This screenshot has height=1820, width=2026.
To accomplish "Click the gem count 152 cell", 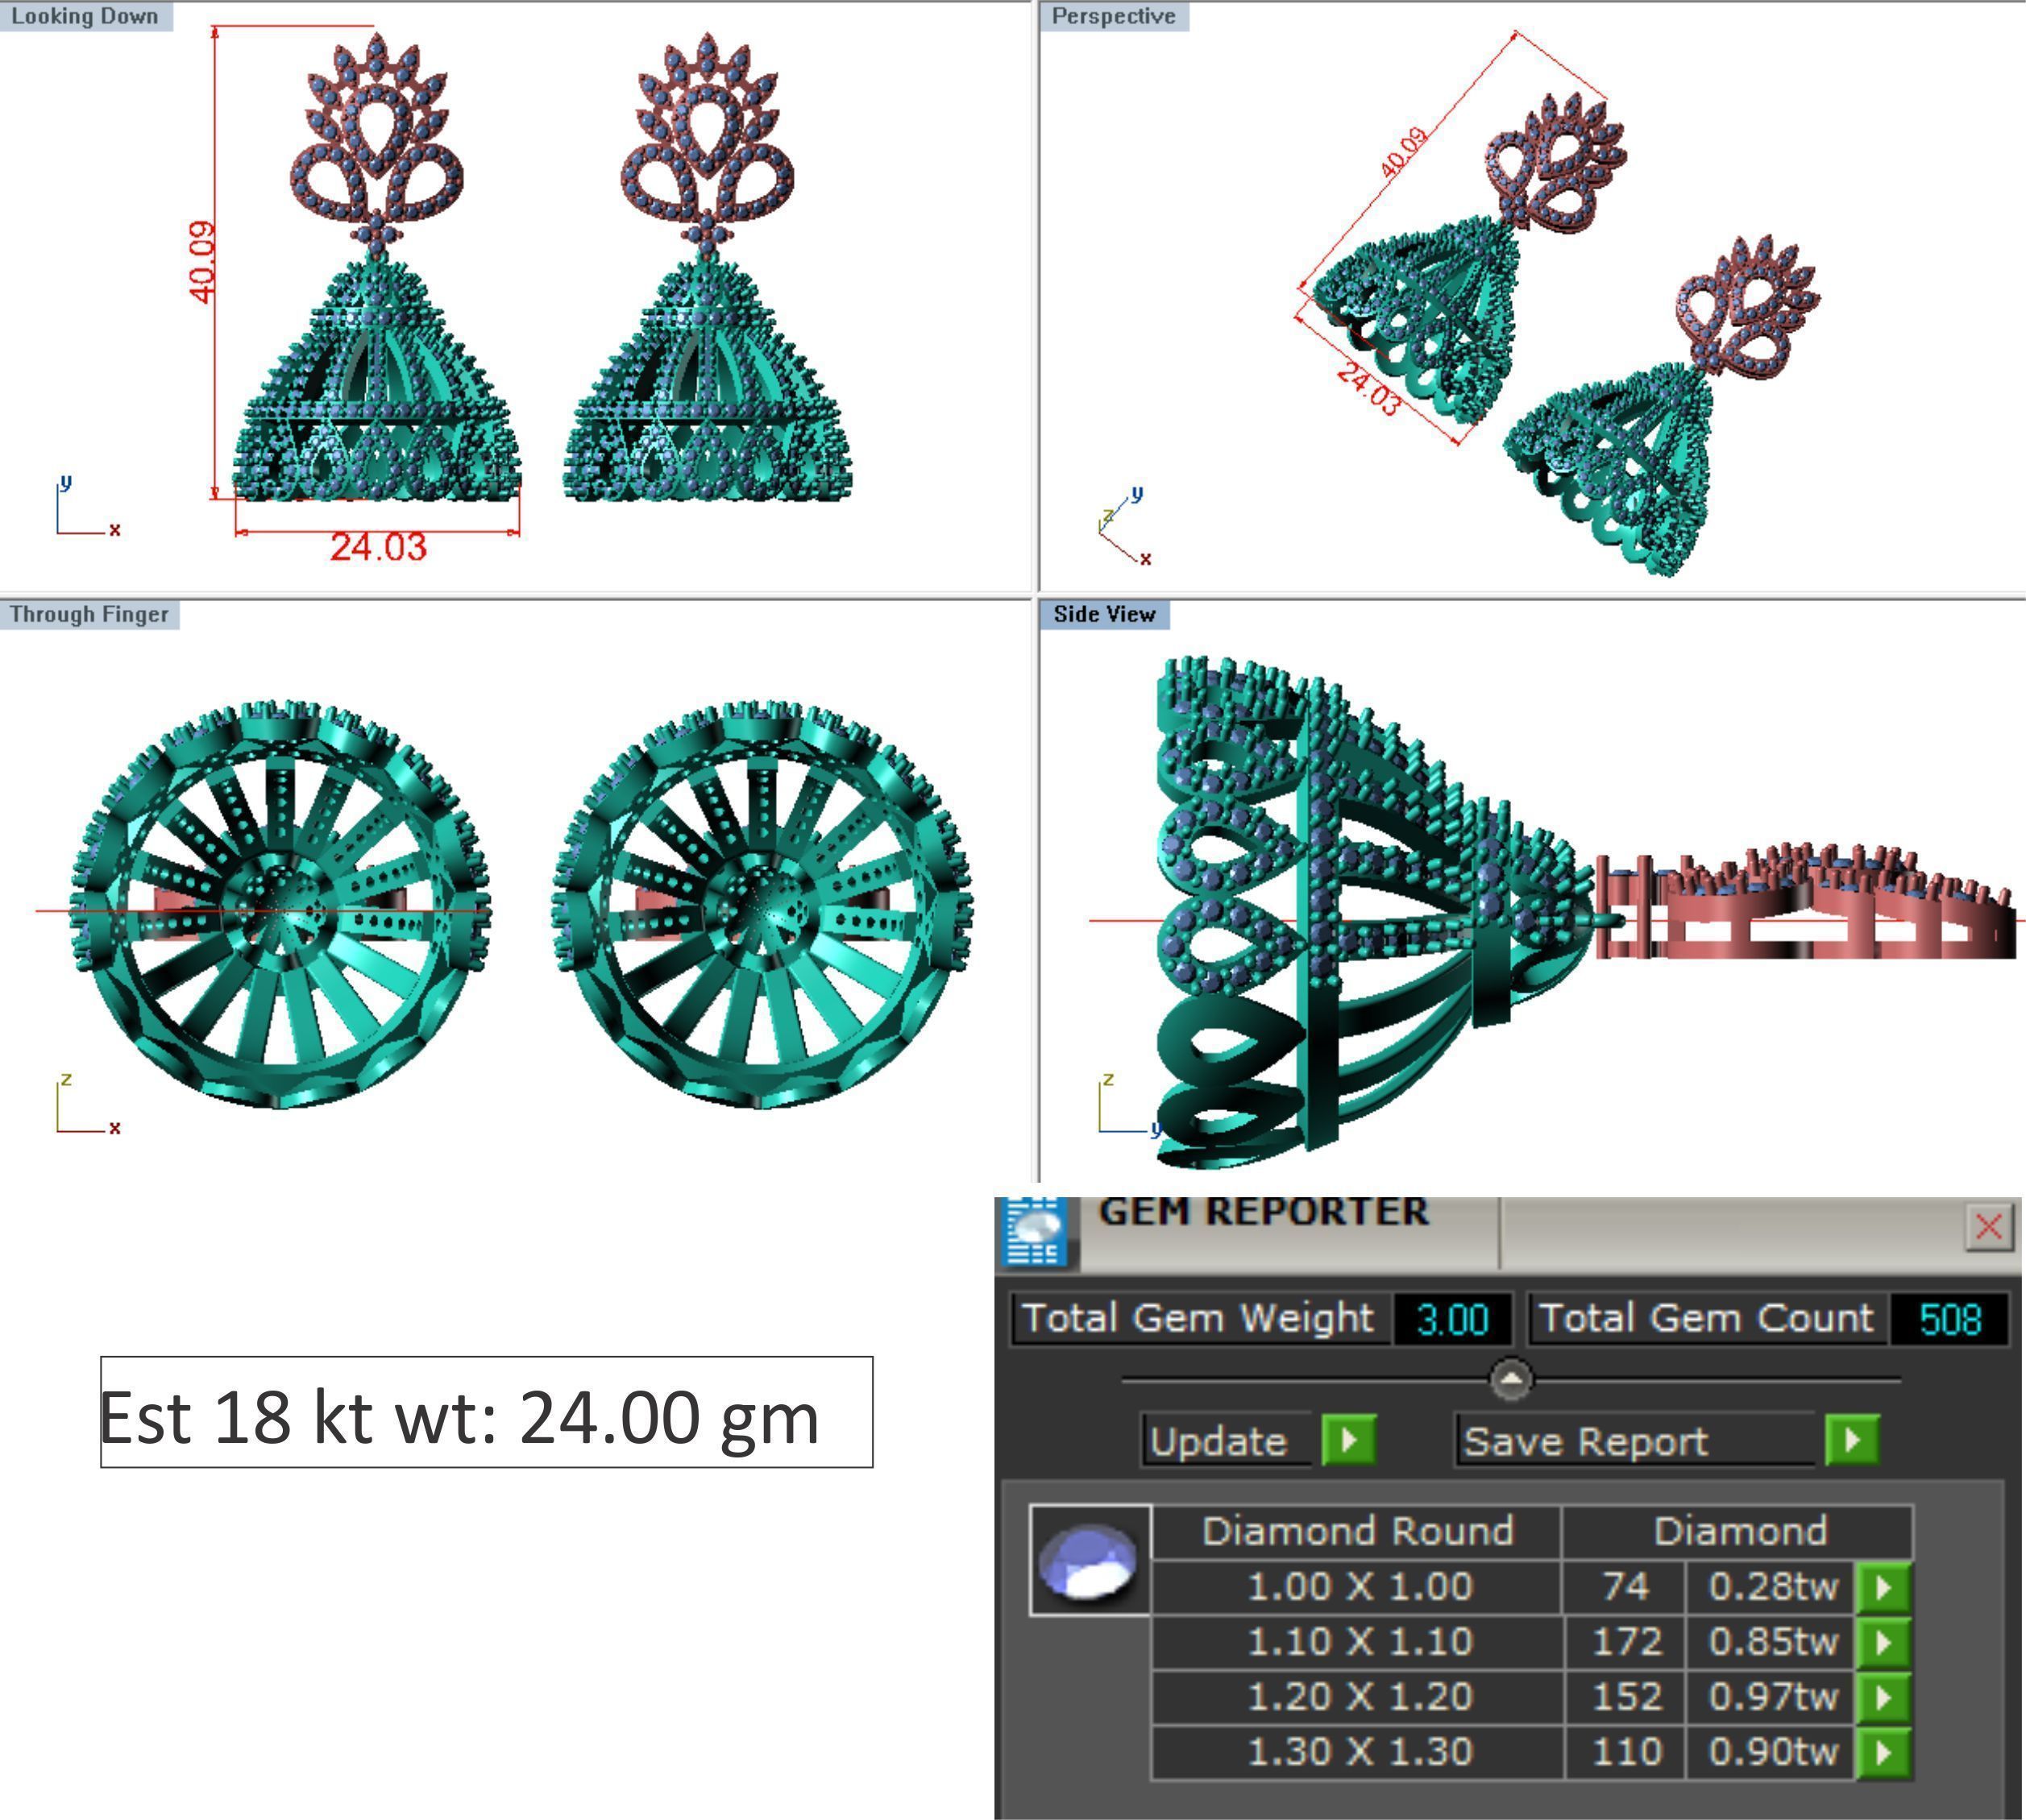I will coord(1625,1697).
